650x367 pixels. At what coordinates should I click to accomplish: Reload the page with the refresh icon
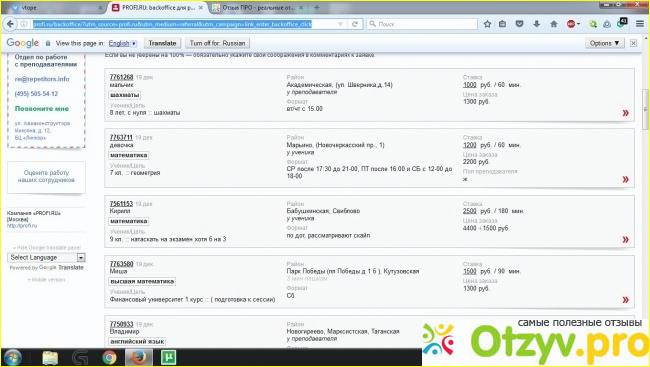coord(355,24)
